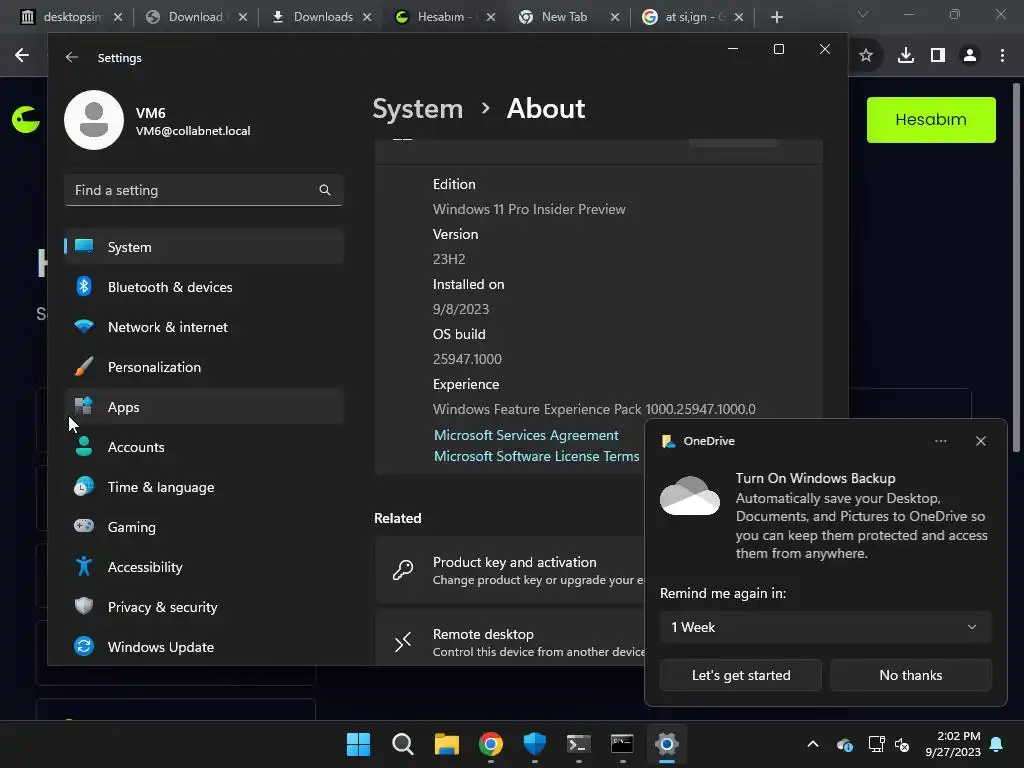Click the green Hesabım button
The width and height of the screenshot is (1024, 768).
coord(931,120)
